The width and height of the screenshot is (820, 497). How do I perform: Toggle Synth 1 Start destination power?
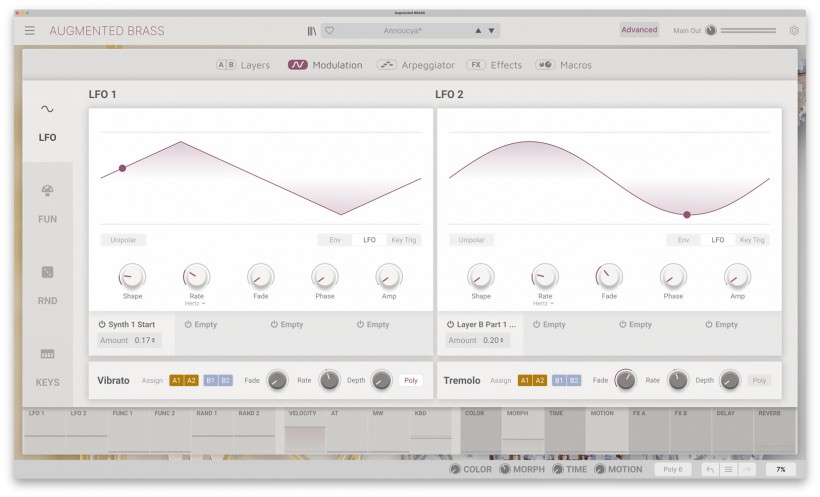(102, 324)
